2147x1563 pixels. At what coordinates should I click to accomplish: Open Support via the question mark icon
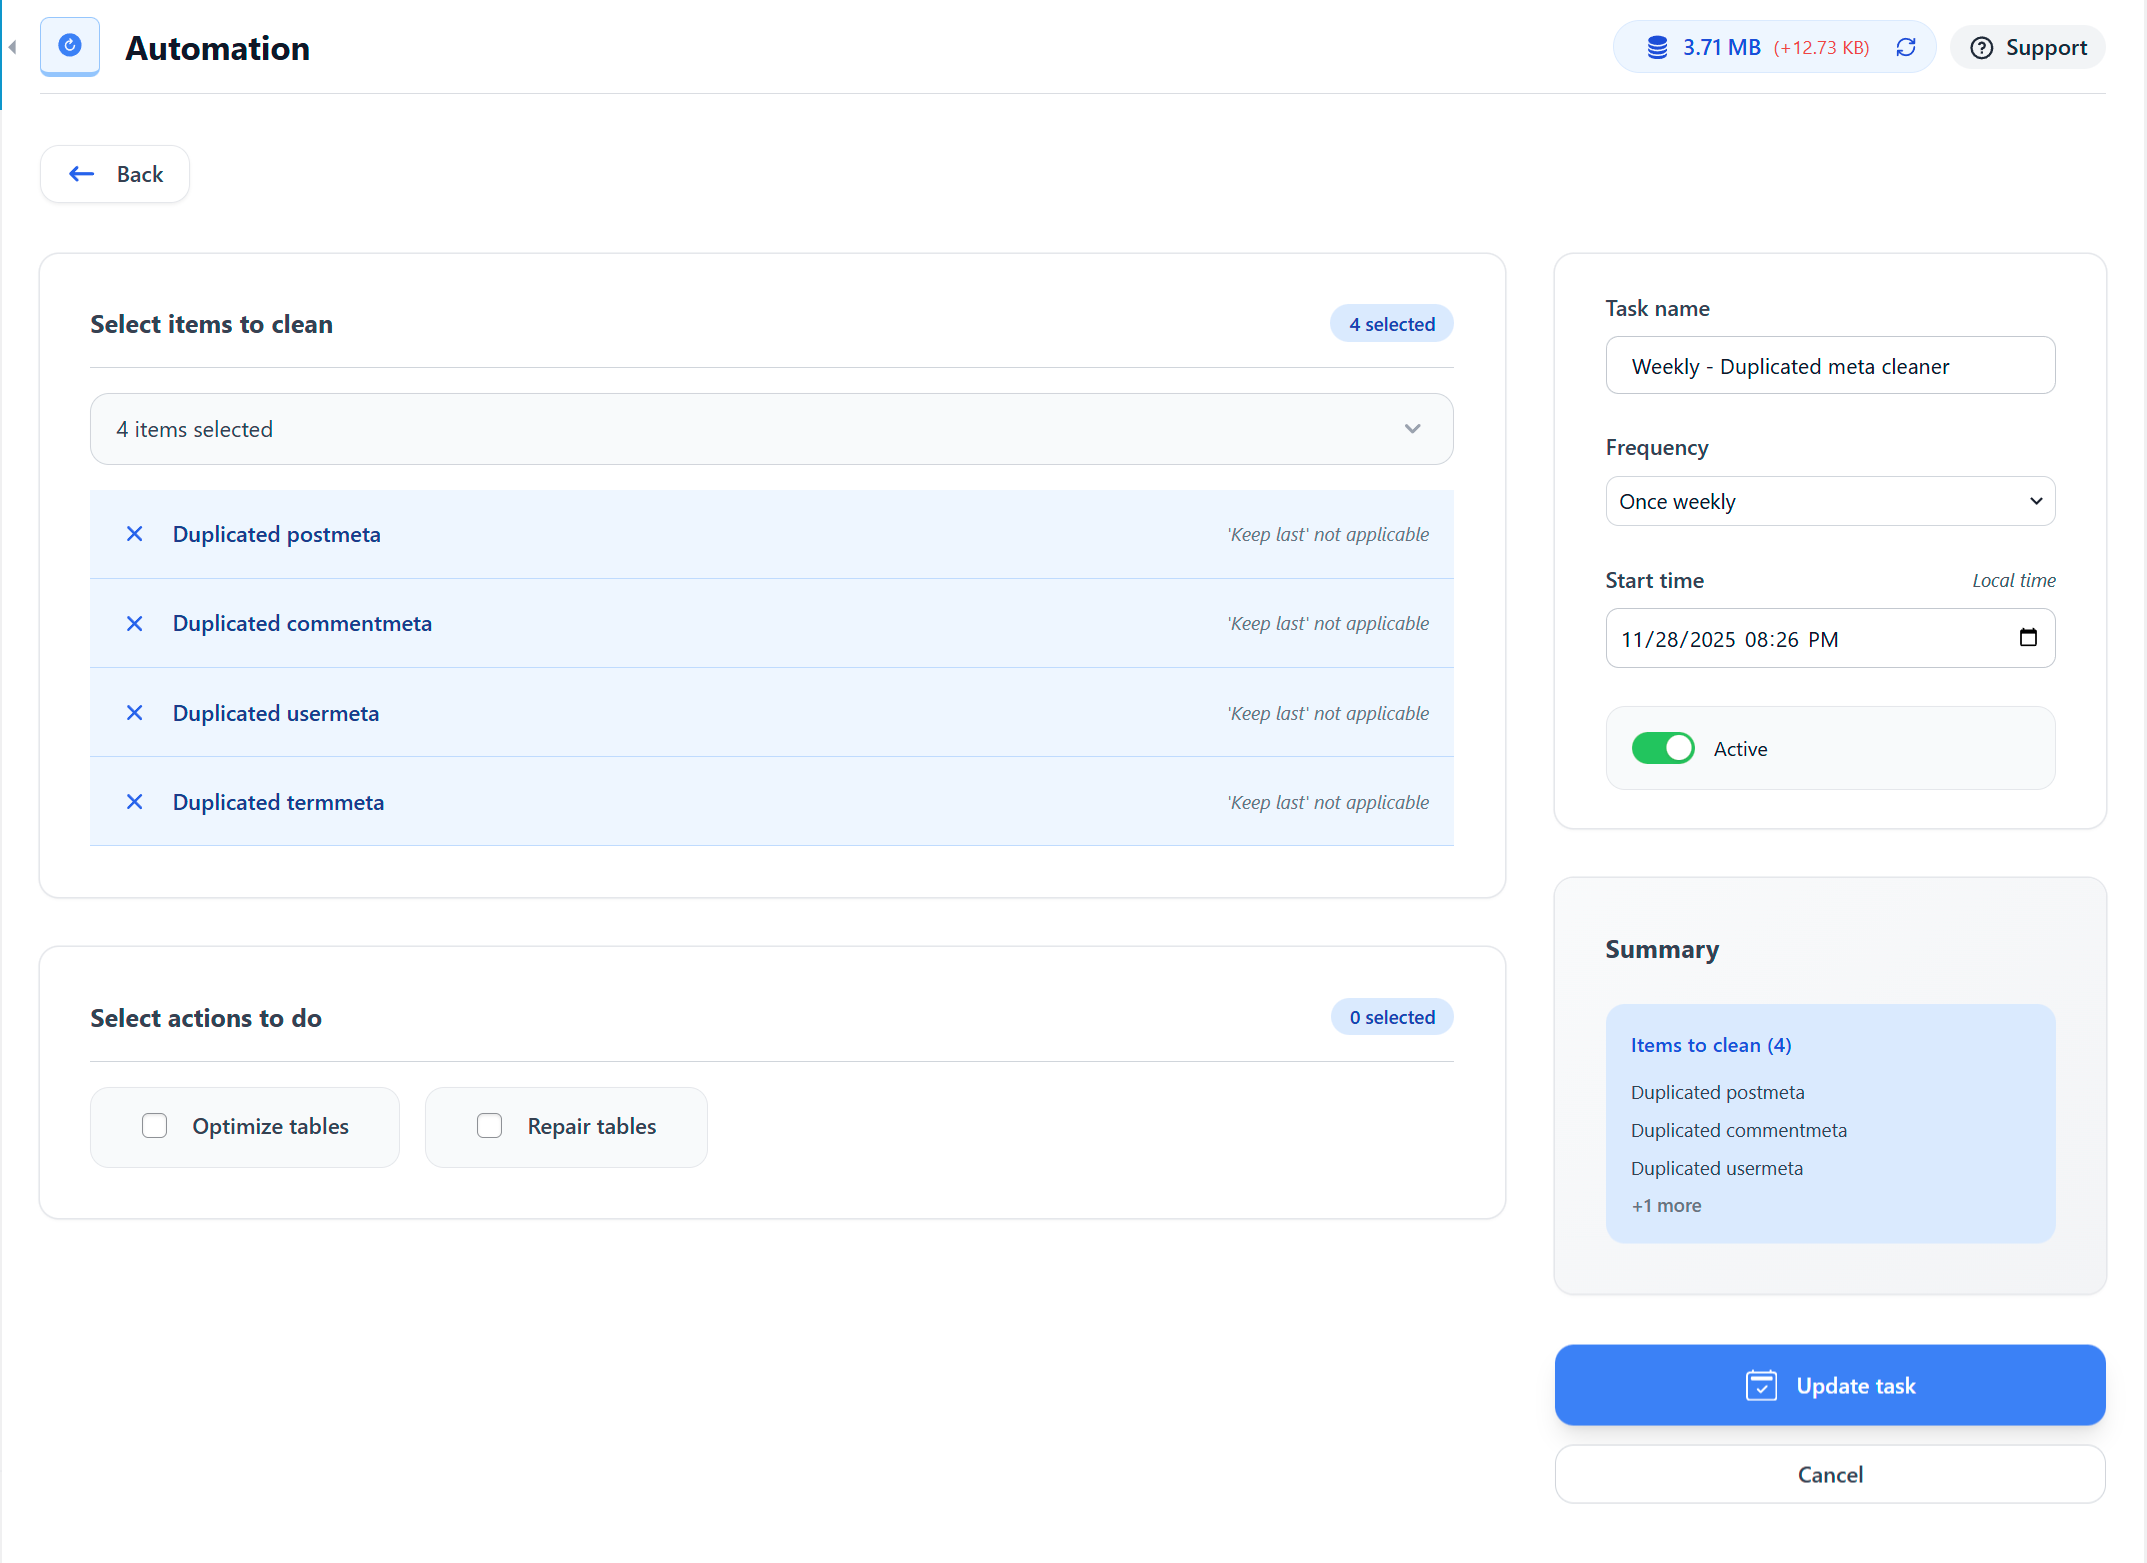pos(1984,47)
